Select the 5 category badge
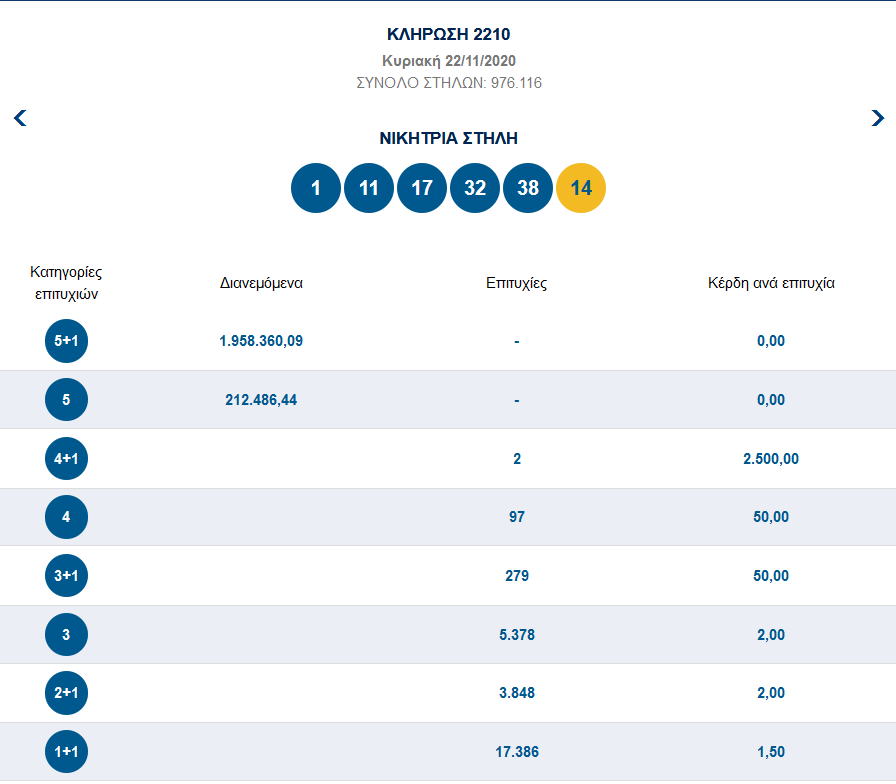This screenshot has width=896, height=784. [x=67, y=400]
